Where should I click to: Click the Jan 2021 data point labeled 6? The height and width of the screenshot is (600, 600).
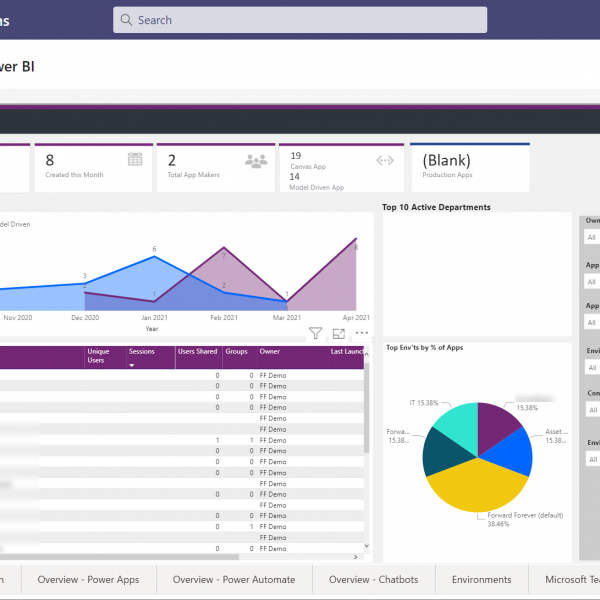tap(154, 257)
